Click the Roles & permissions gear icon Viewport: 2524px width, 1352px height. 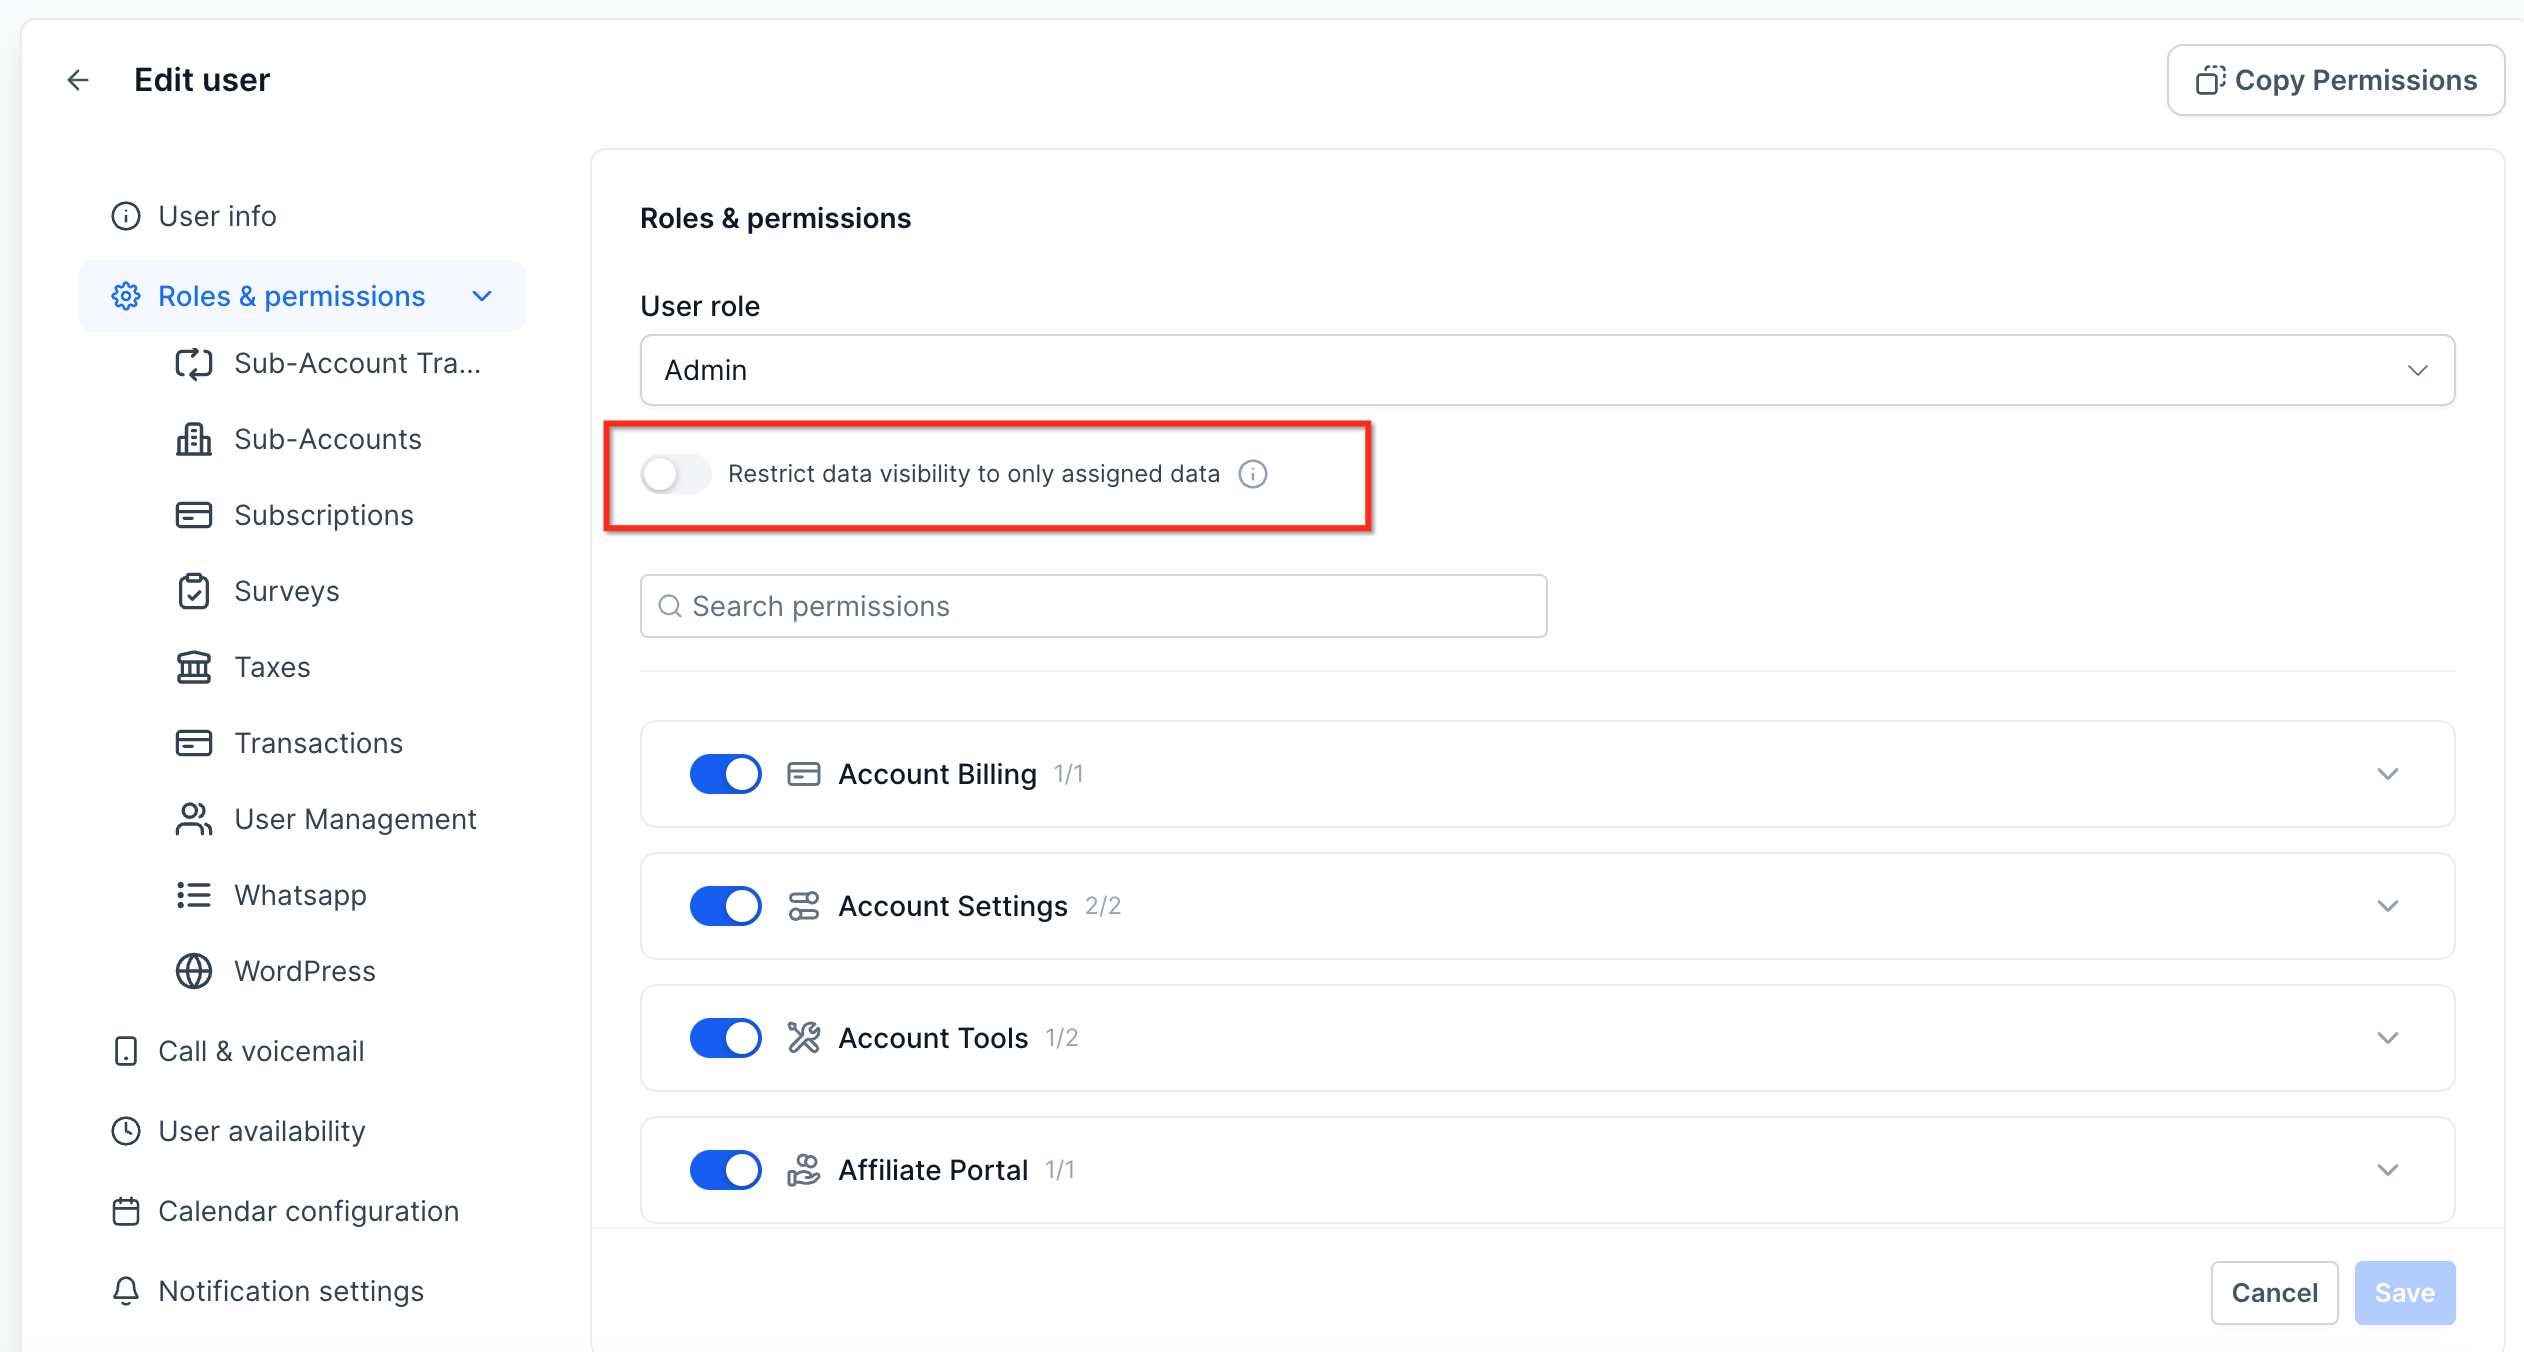(126, 296)
